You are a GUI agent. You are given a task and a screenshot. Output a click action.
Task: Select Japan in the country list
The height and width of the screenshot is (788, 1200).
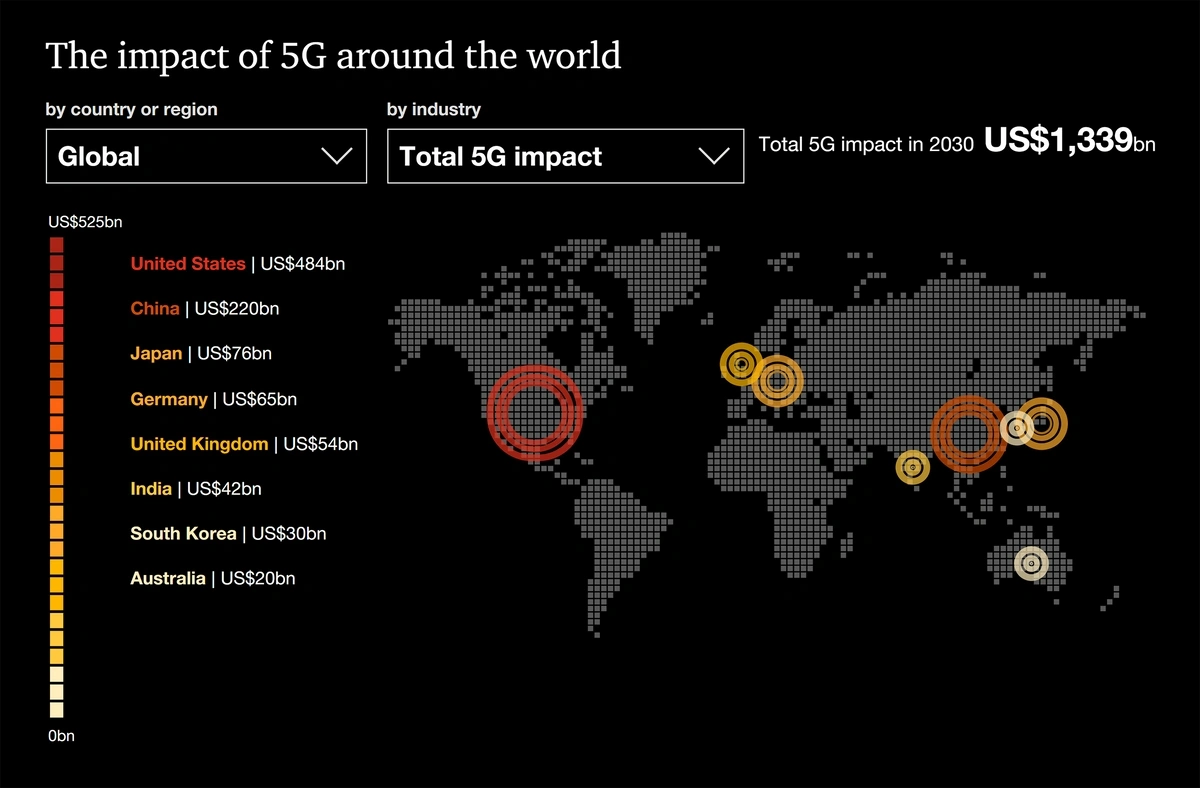[156, 353]
